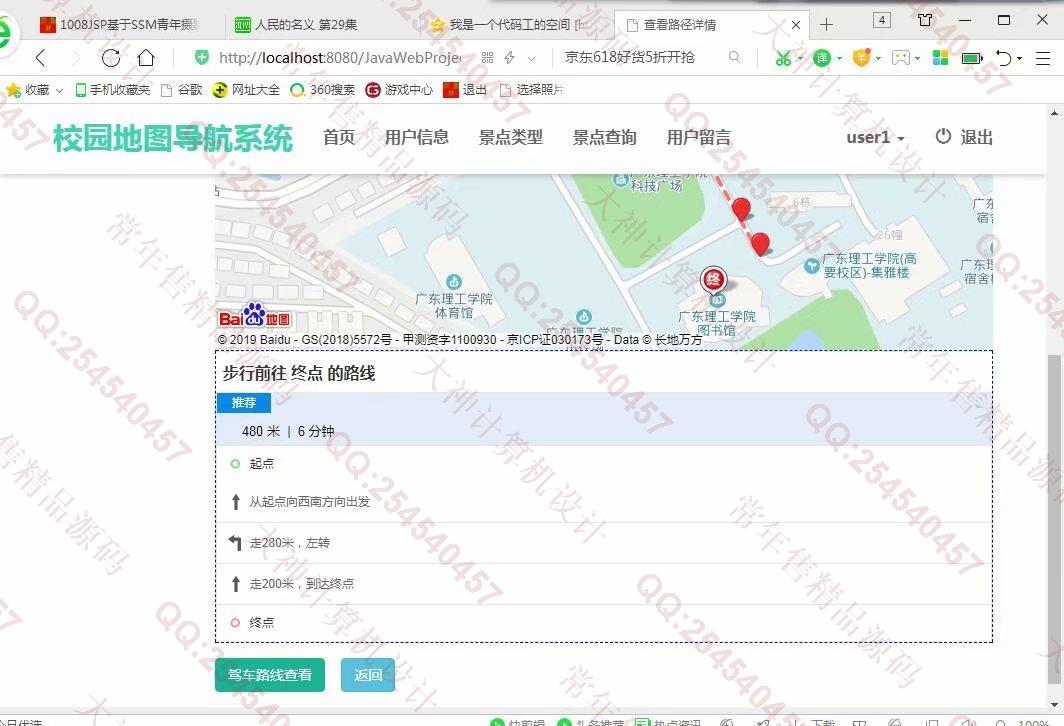Click the address bar URL field

coord(340,58)
